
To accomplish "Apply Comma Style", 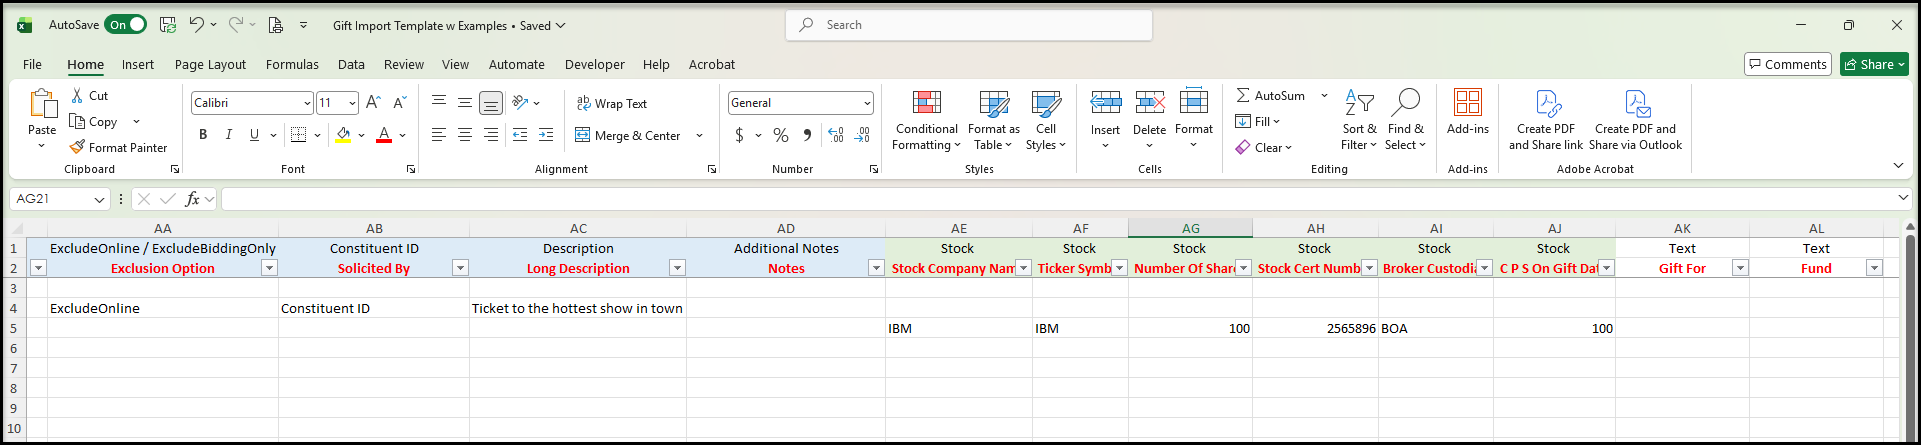I will tap(807, 135).
